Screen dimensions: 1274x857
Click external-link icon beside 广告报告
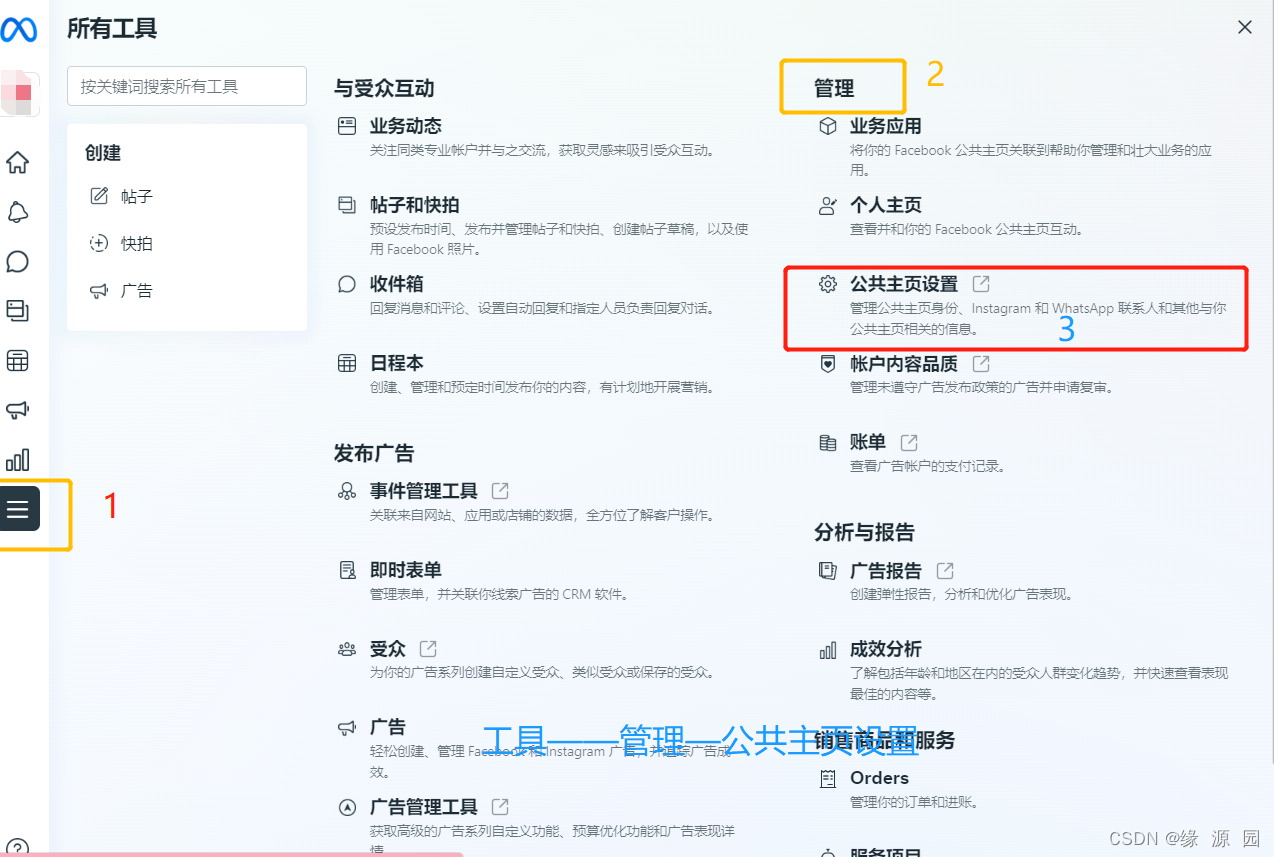(x=945, y=570)
